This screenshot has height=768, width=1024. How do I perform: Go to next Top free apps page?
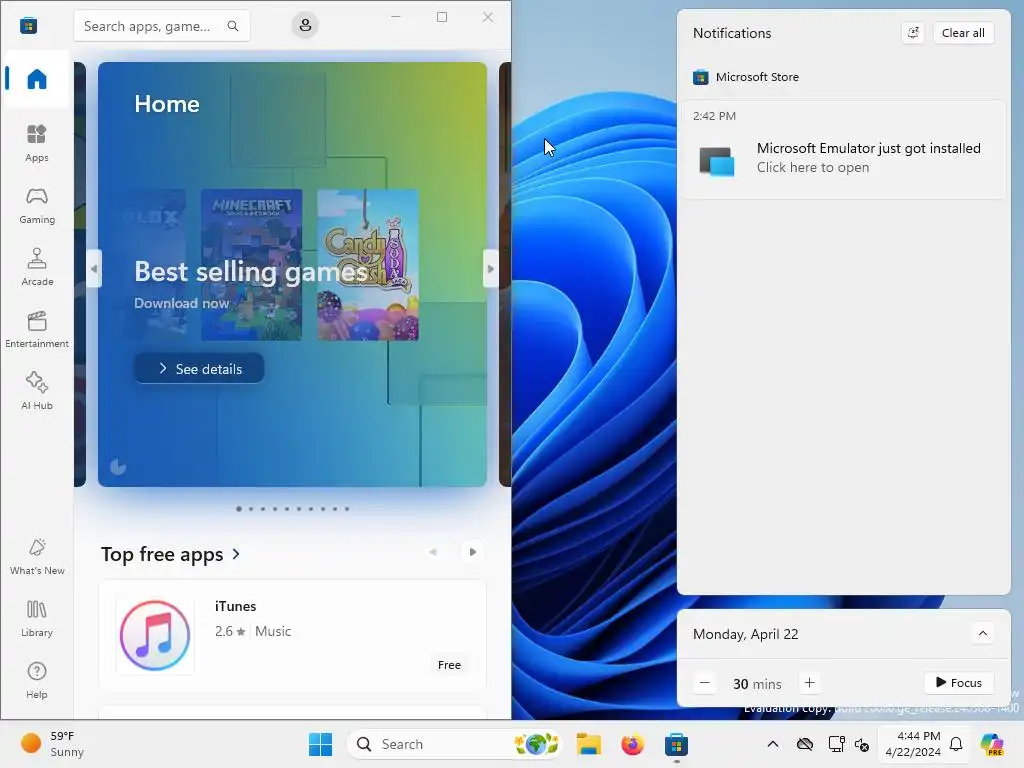472,552
